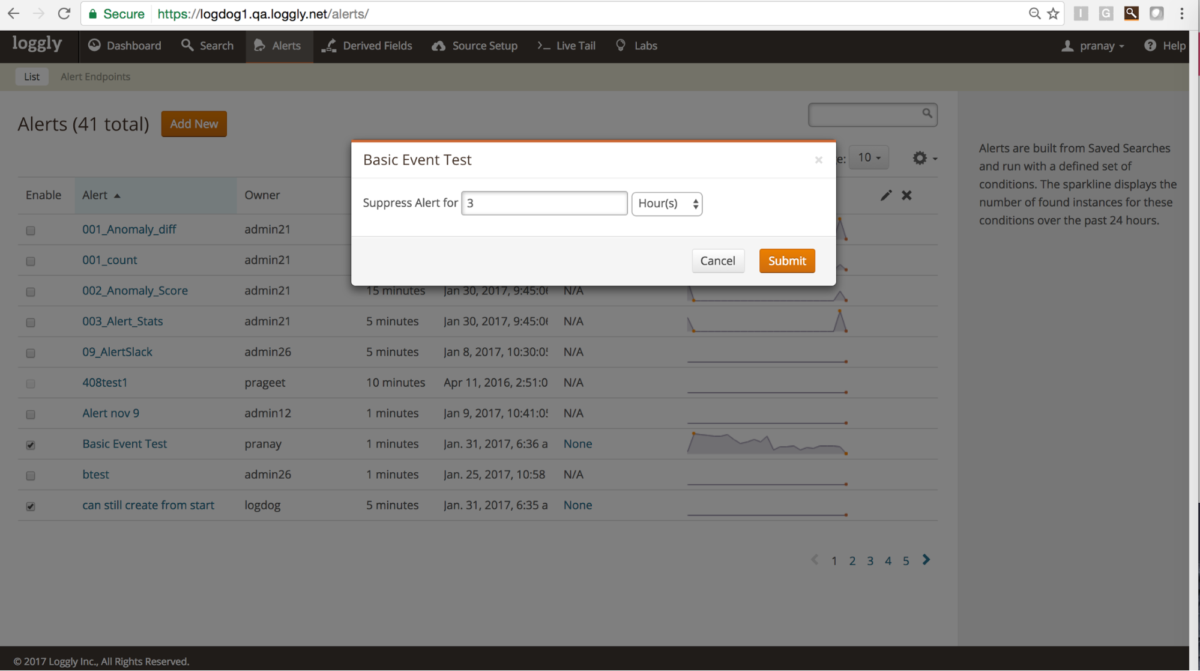Click the Source Setup cloud icon

coord(440,45)
